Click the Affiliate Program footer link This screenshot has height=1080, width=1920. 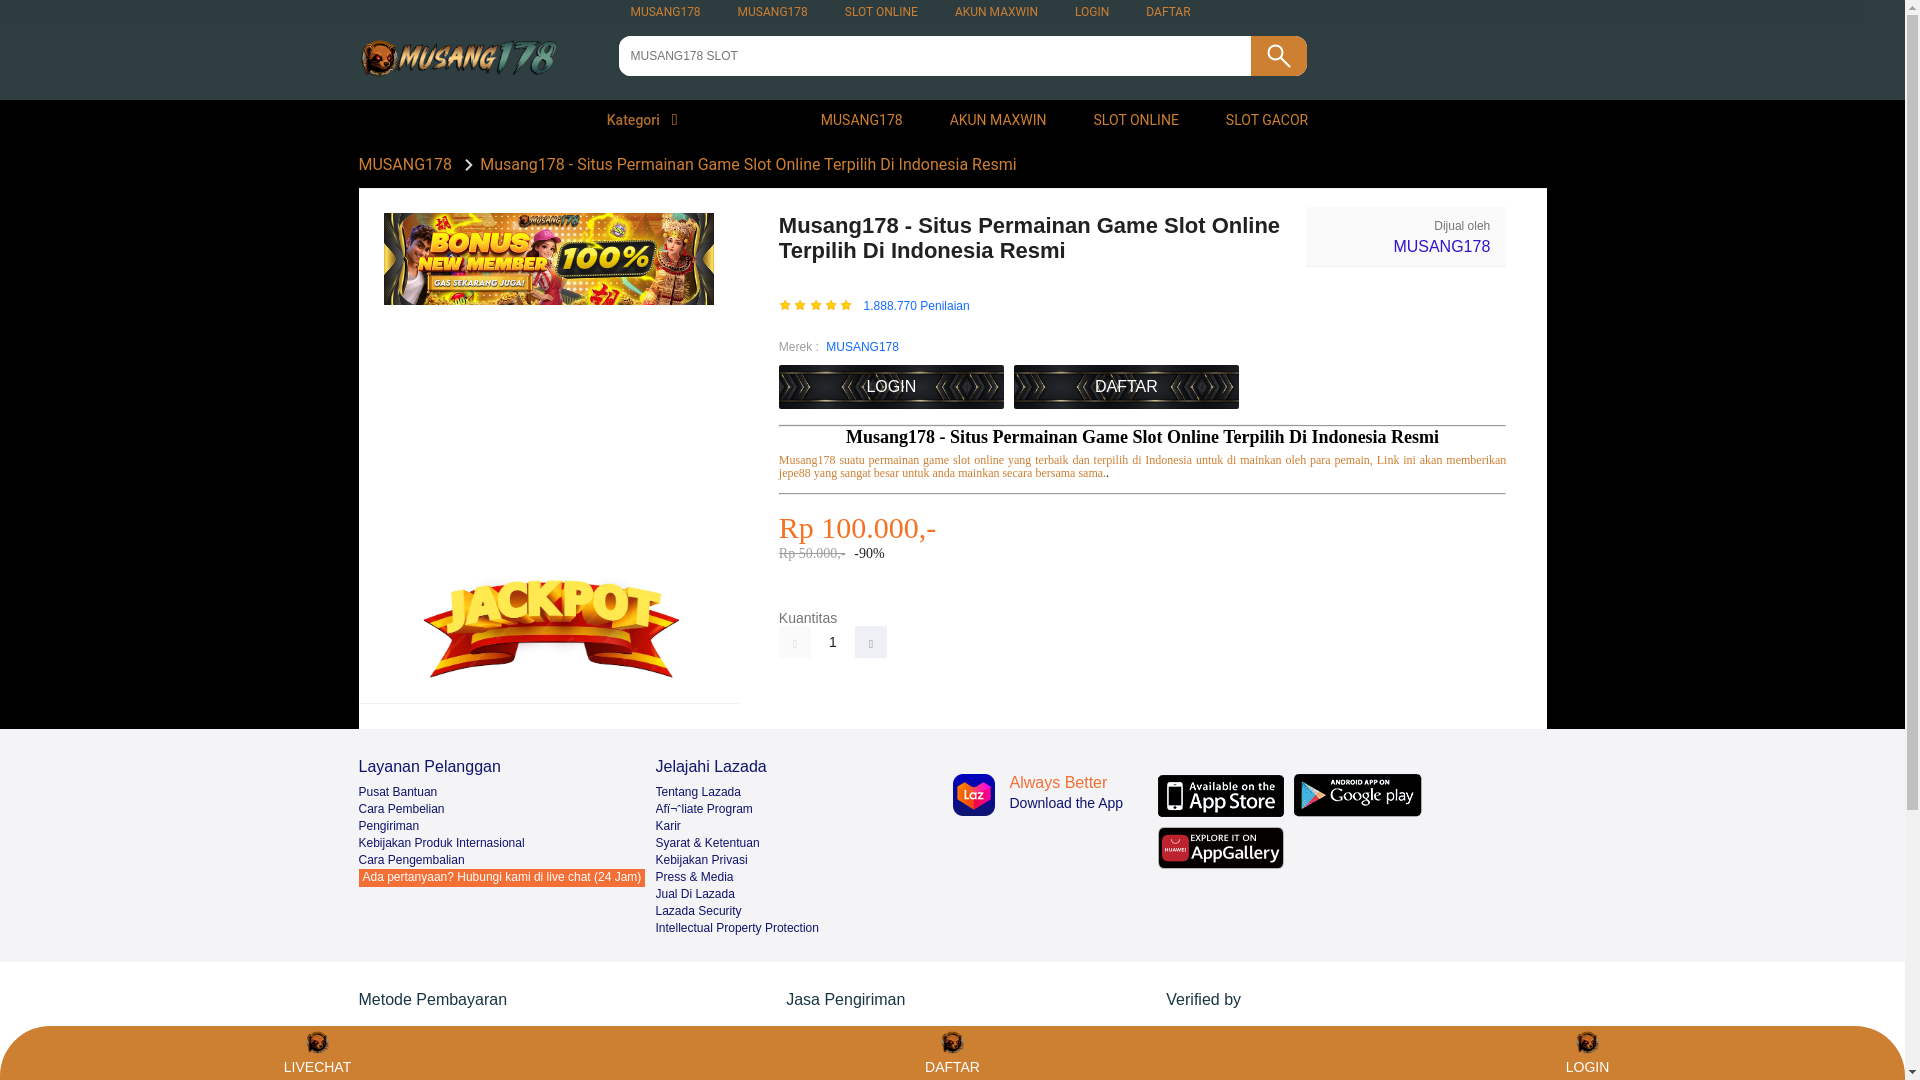pyautogui.click(x=704, y=809)
